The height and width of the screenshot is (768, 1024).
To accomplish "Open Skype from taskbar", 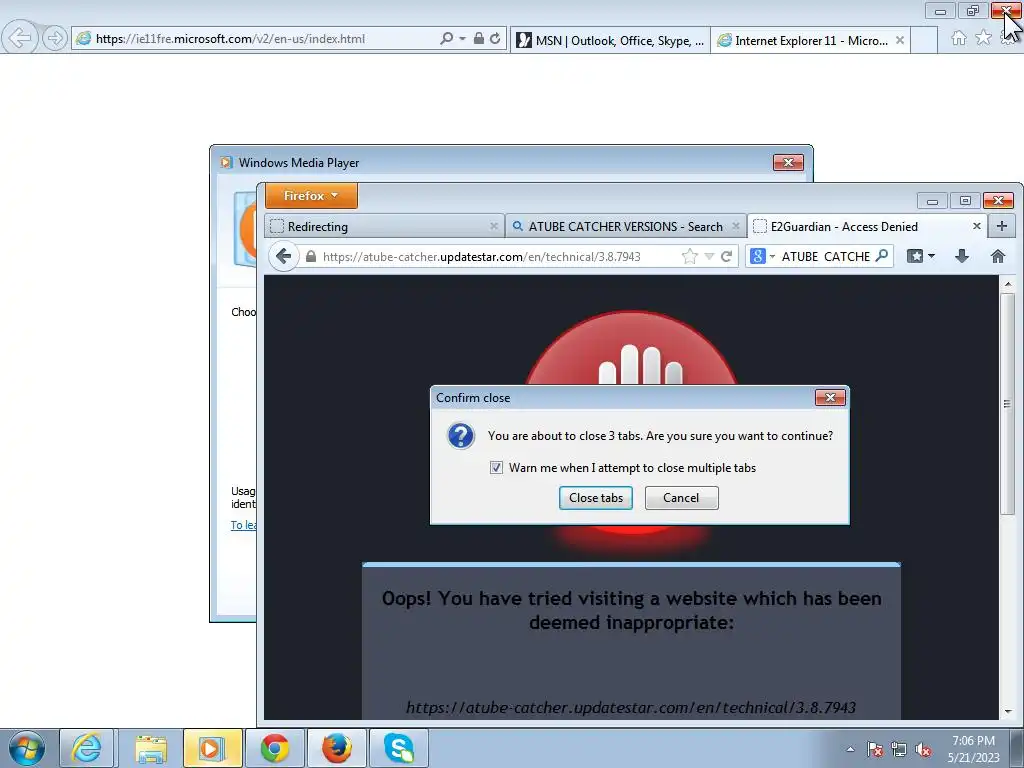I will click(399, 748).
